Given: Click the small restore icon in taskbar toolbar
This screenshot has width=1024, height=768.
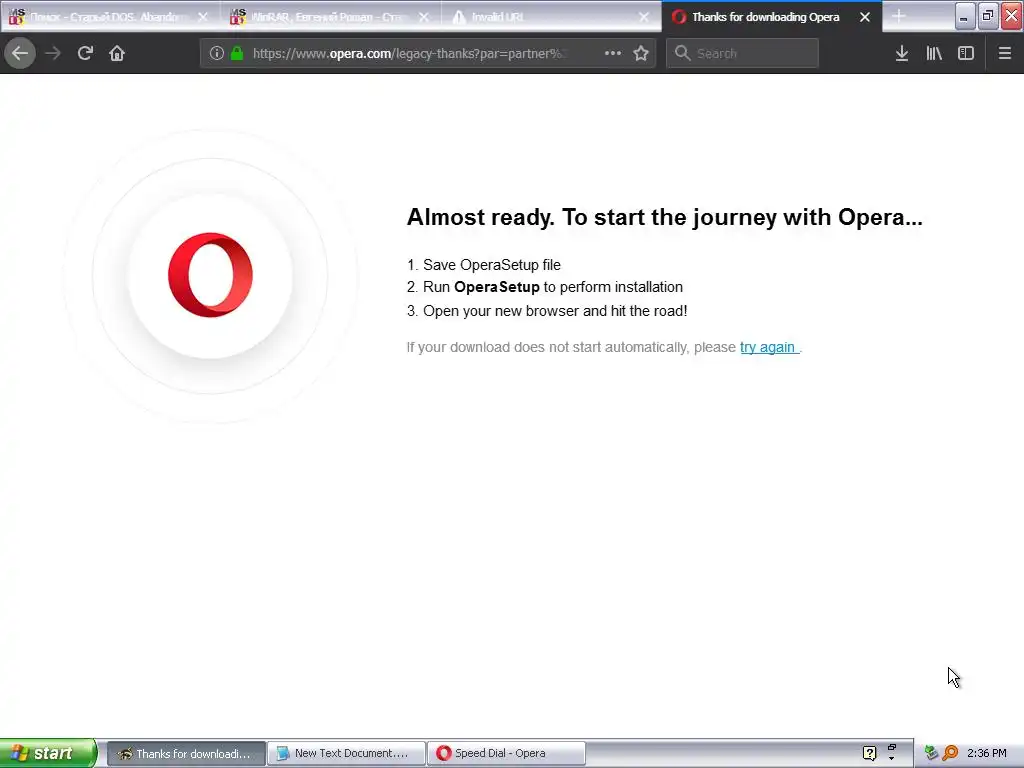Looking at the screenshot, I should coord(891,747).
